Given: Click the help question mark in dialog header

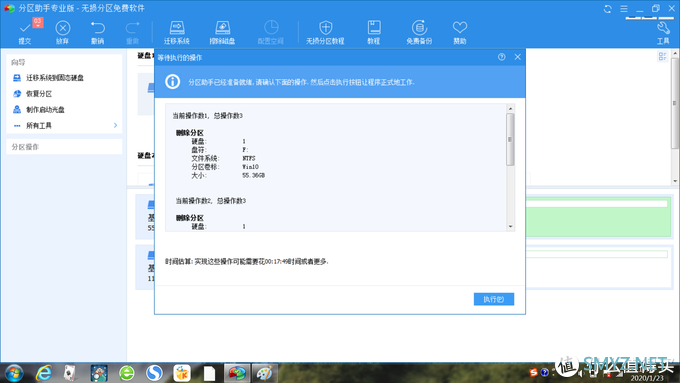Looking at the screenshot, I should pyautogui.click(x=501, y=57).
